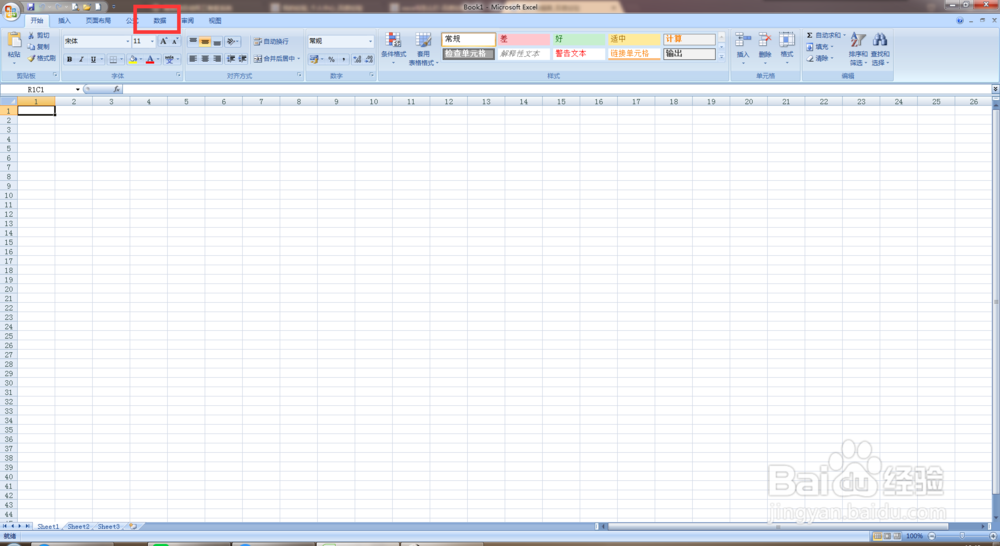Apply accounting number format icon

(314, 59)
